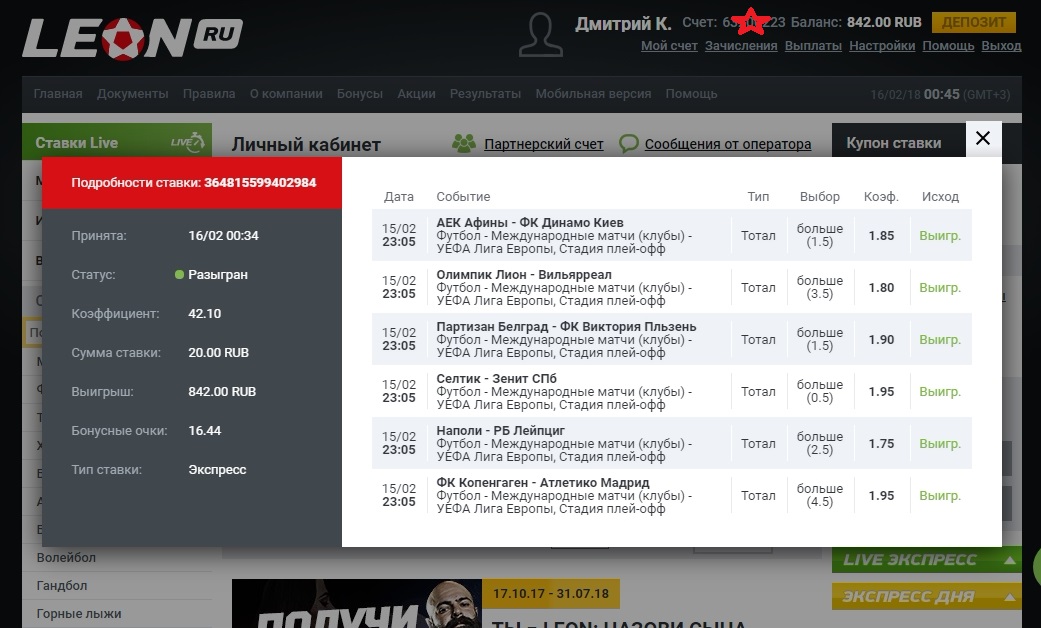Click the Партизан Белград - ФК Виктория Пльзень event
Image resolution: width=1041 pixels, height=628 pixels.
coord(566,327)
